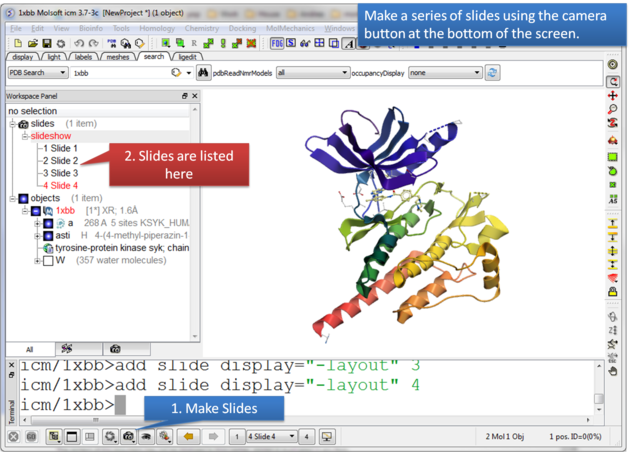The image size is (630, 452).
Task: Click the camera button to make a slide
Action: click(127, 437)
